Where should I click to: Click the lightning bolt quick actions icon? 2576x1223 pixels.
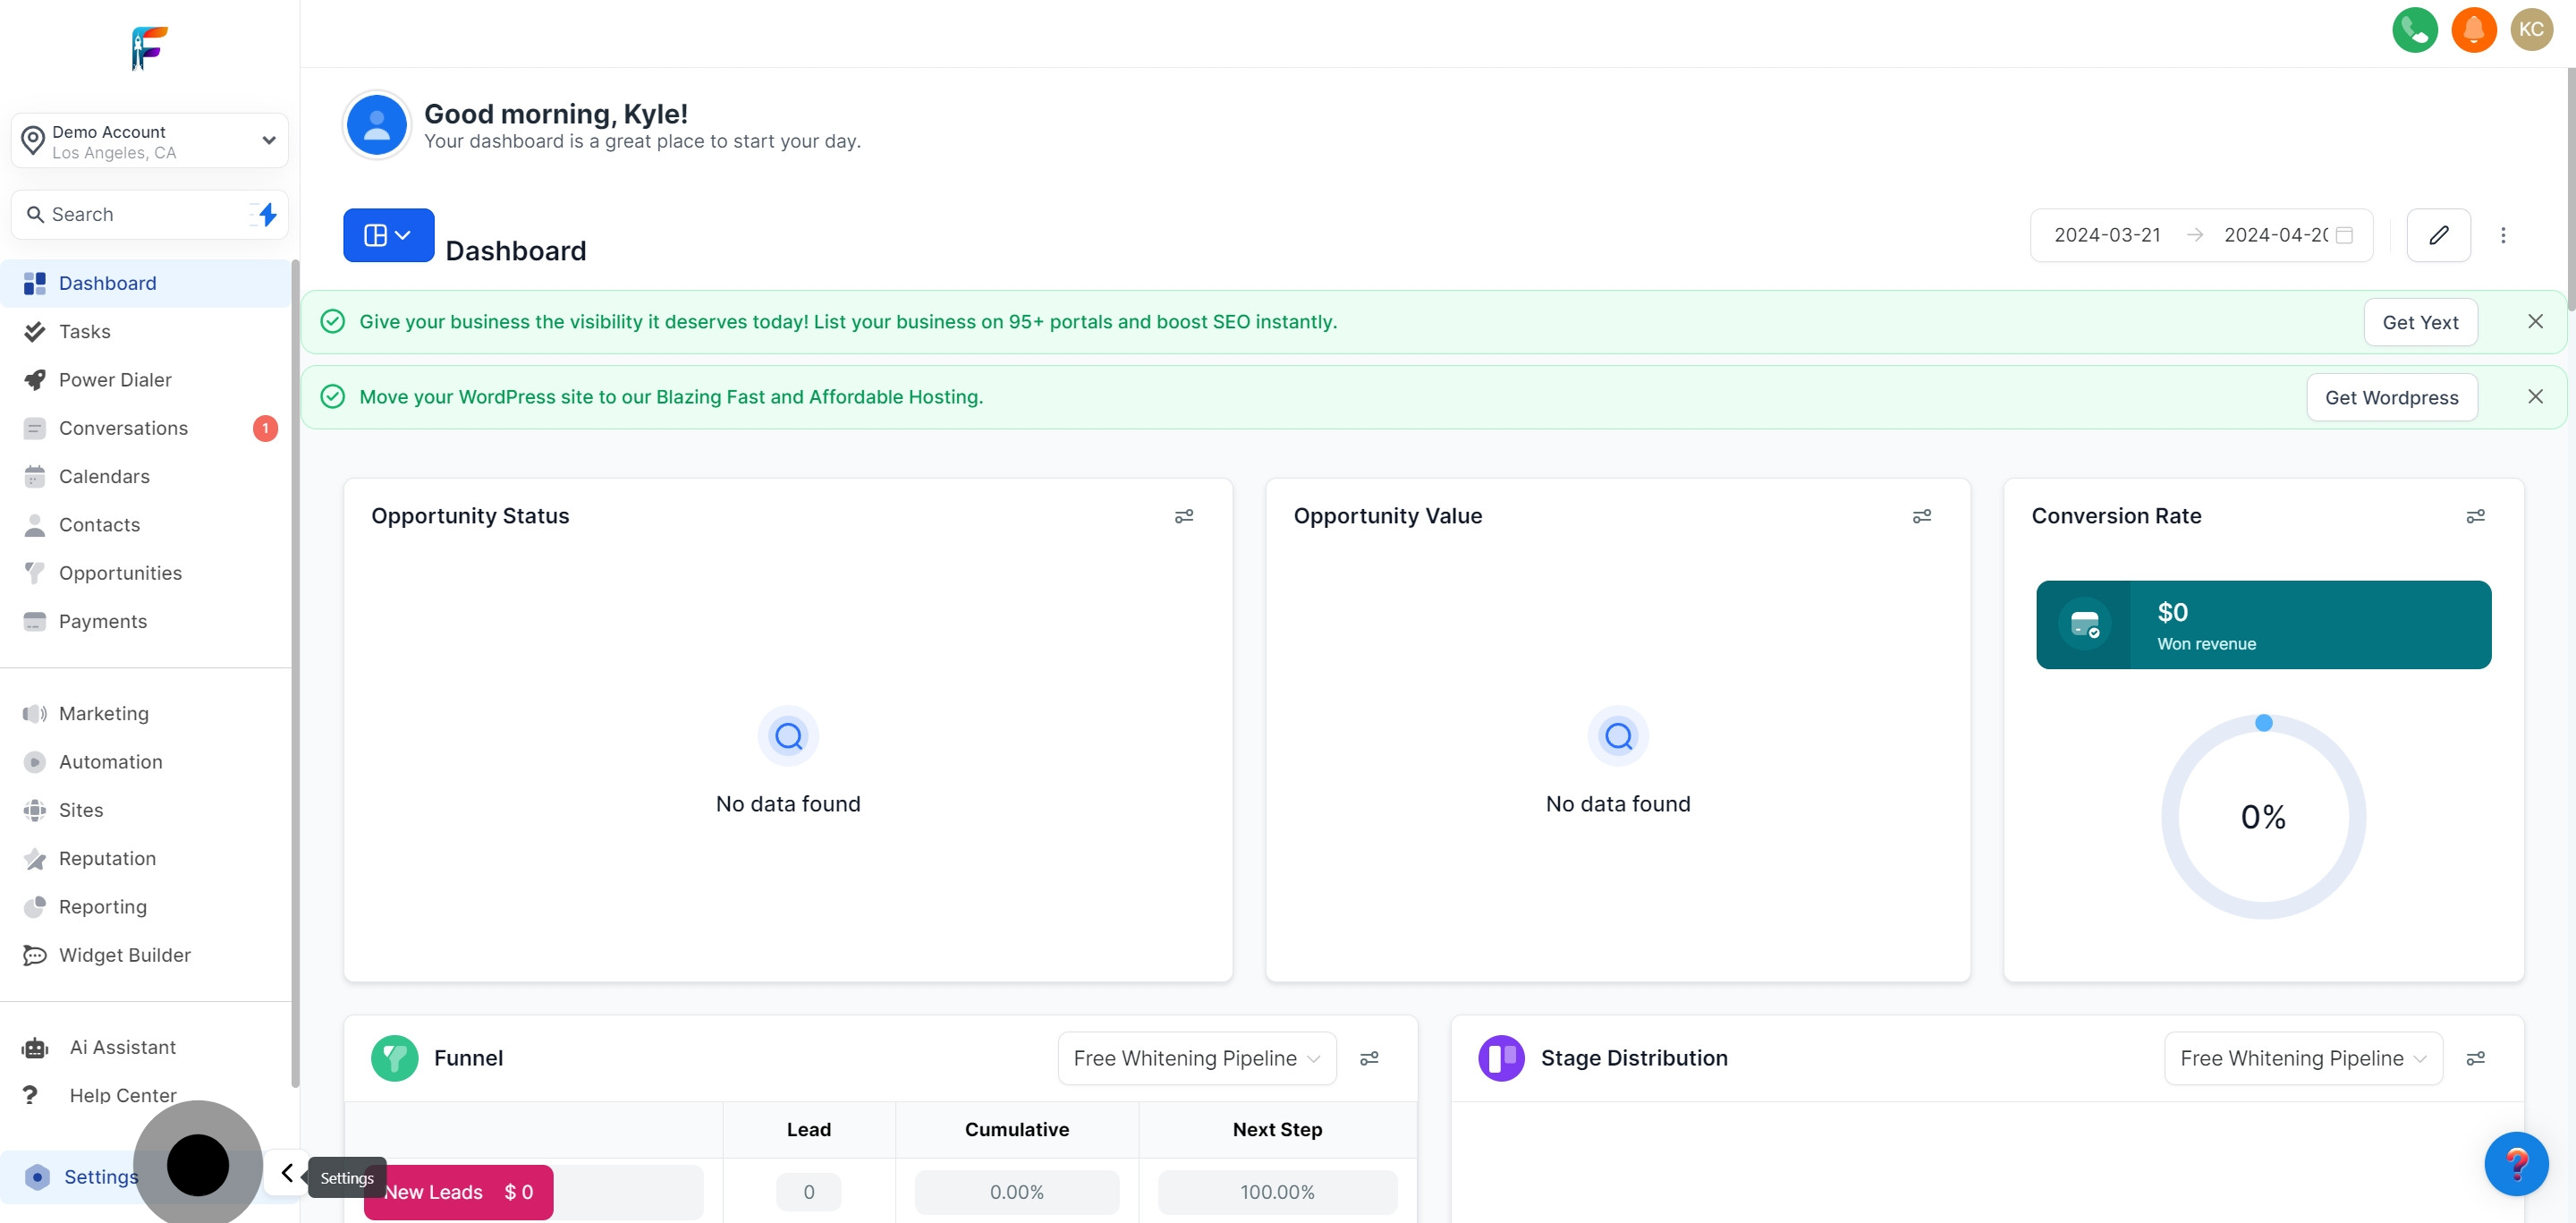click(x=266, y=214)
